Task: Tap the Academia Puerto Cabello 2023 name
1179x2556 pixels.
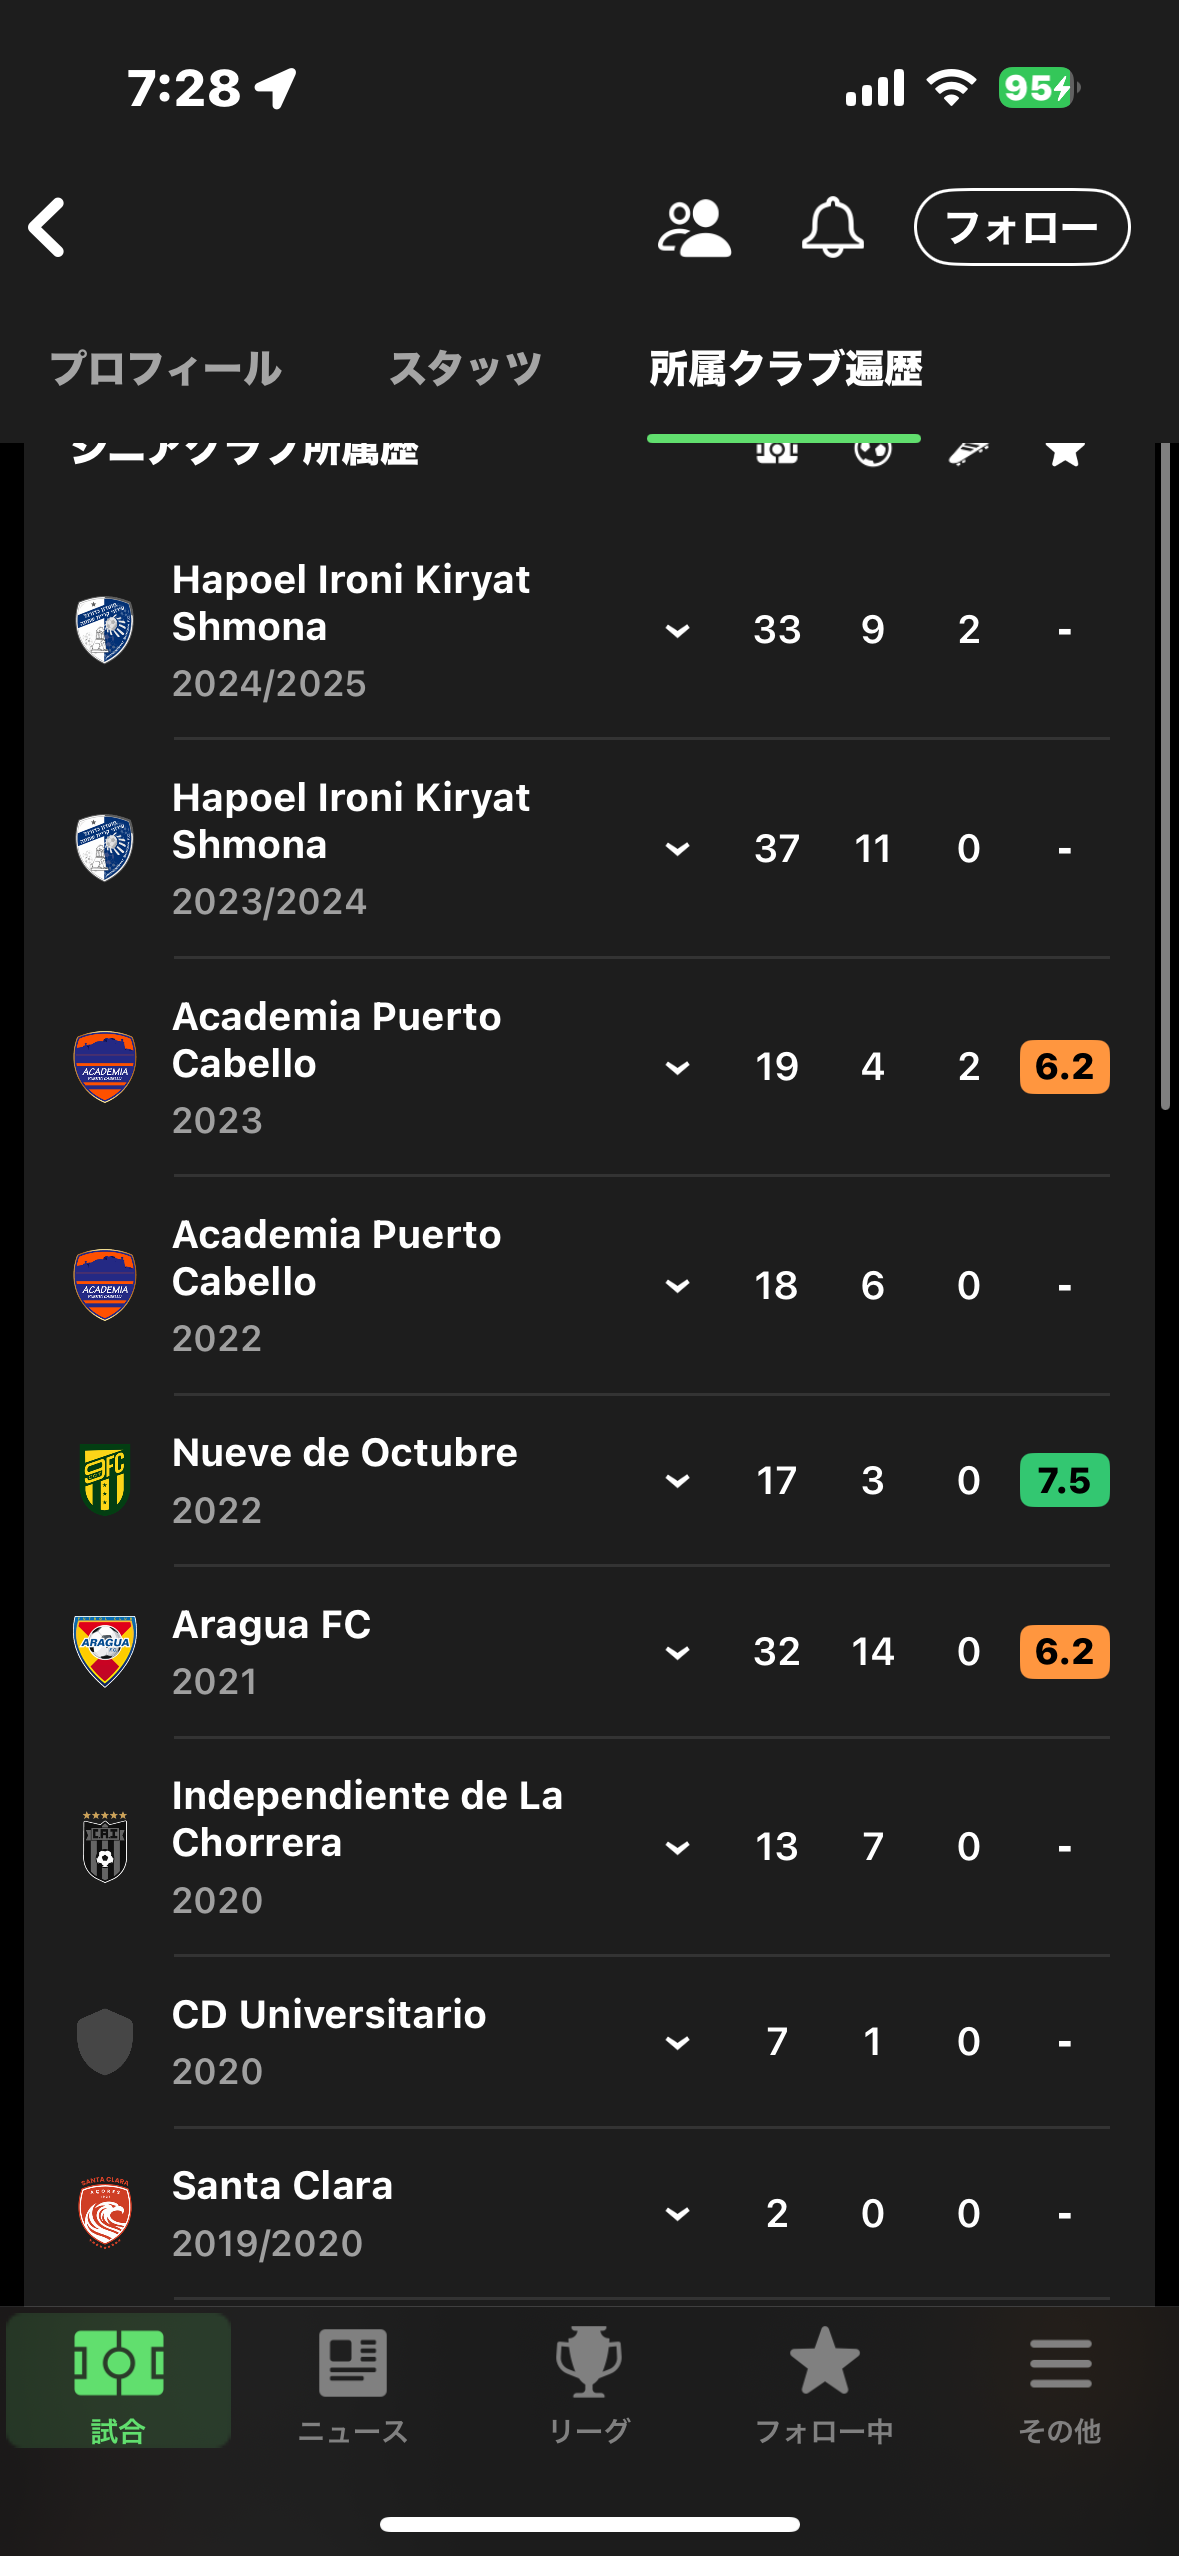Action: point(337,1040)
